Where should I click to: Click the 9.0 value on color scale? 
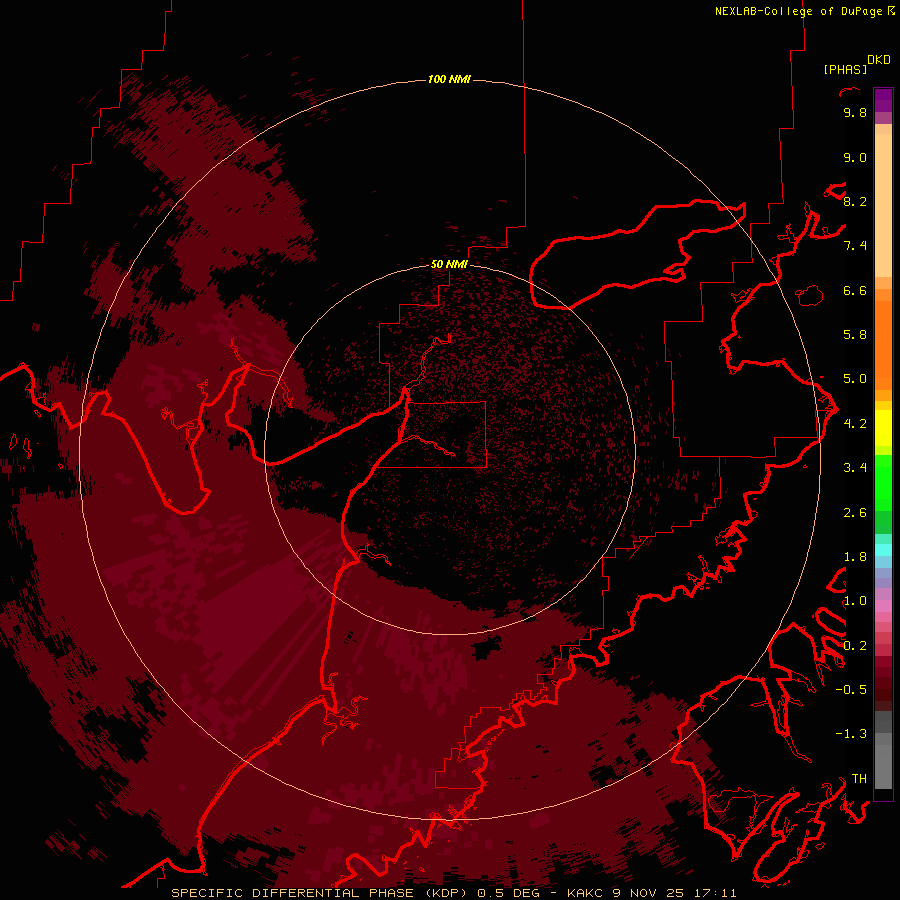pyautogui.click(x=855, y=157)
